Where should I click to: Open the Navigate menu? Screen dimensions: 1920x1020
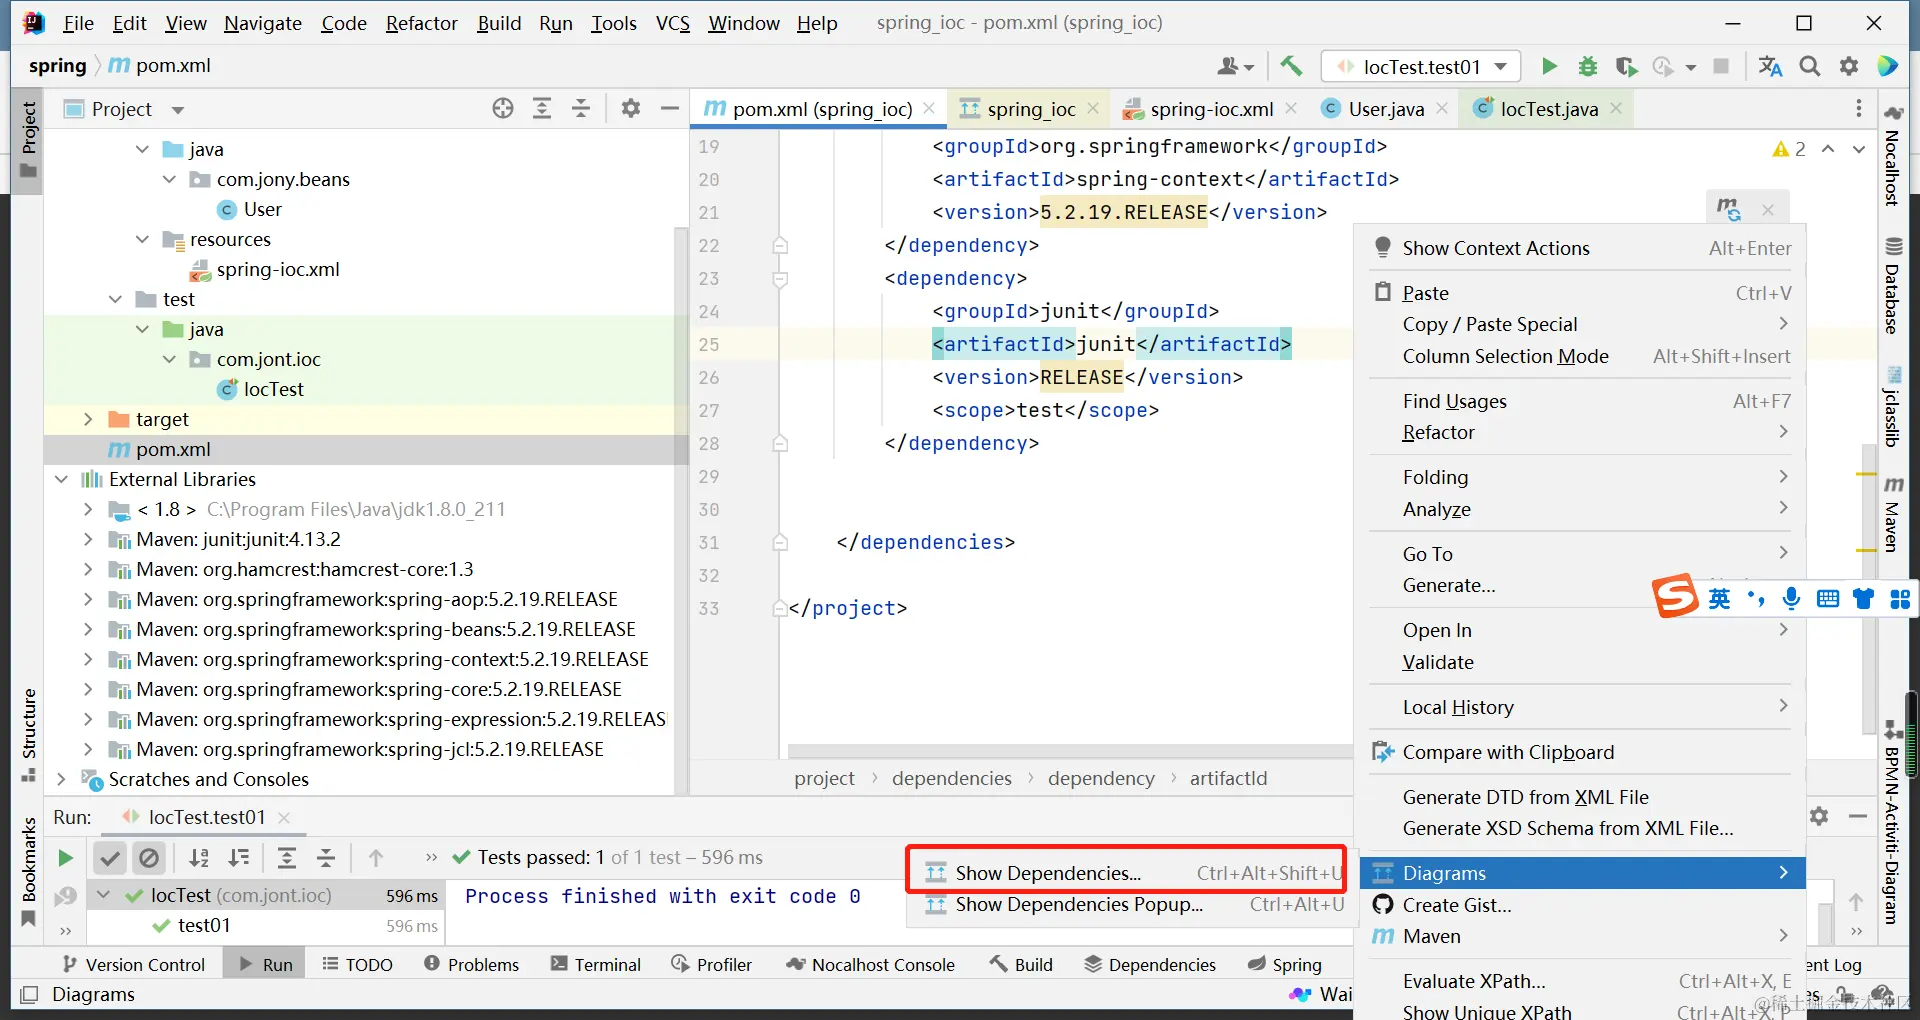click(263, 23)
